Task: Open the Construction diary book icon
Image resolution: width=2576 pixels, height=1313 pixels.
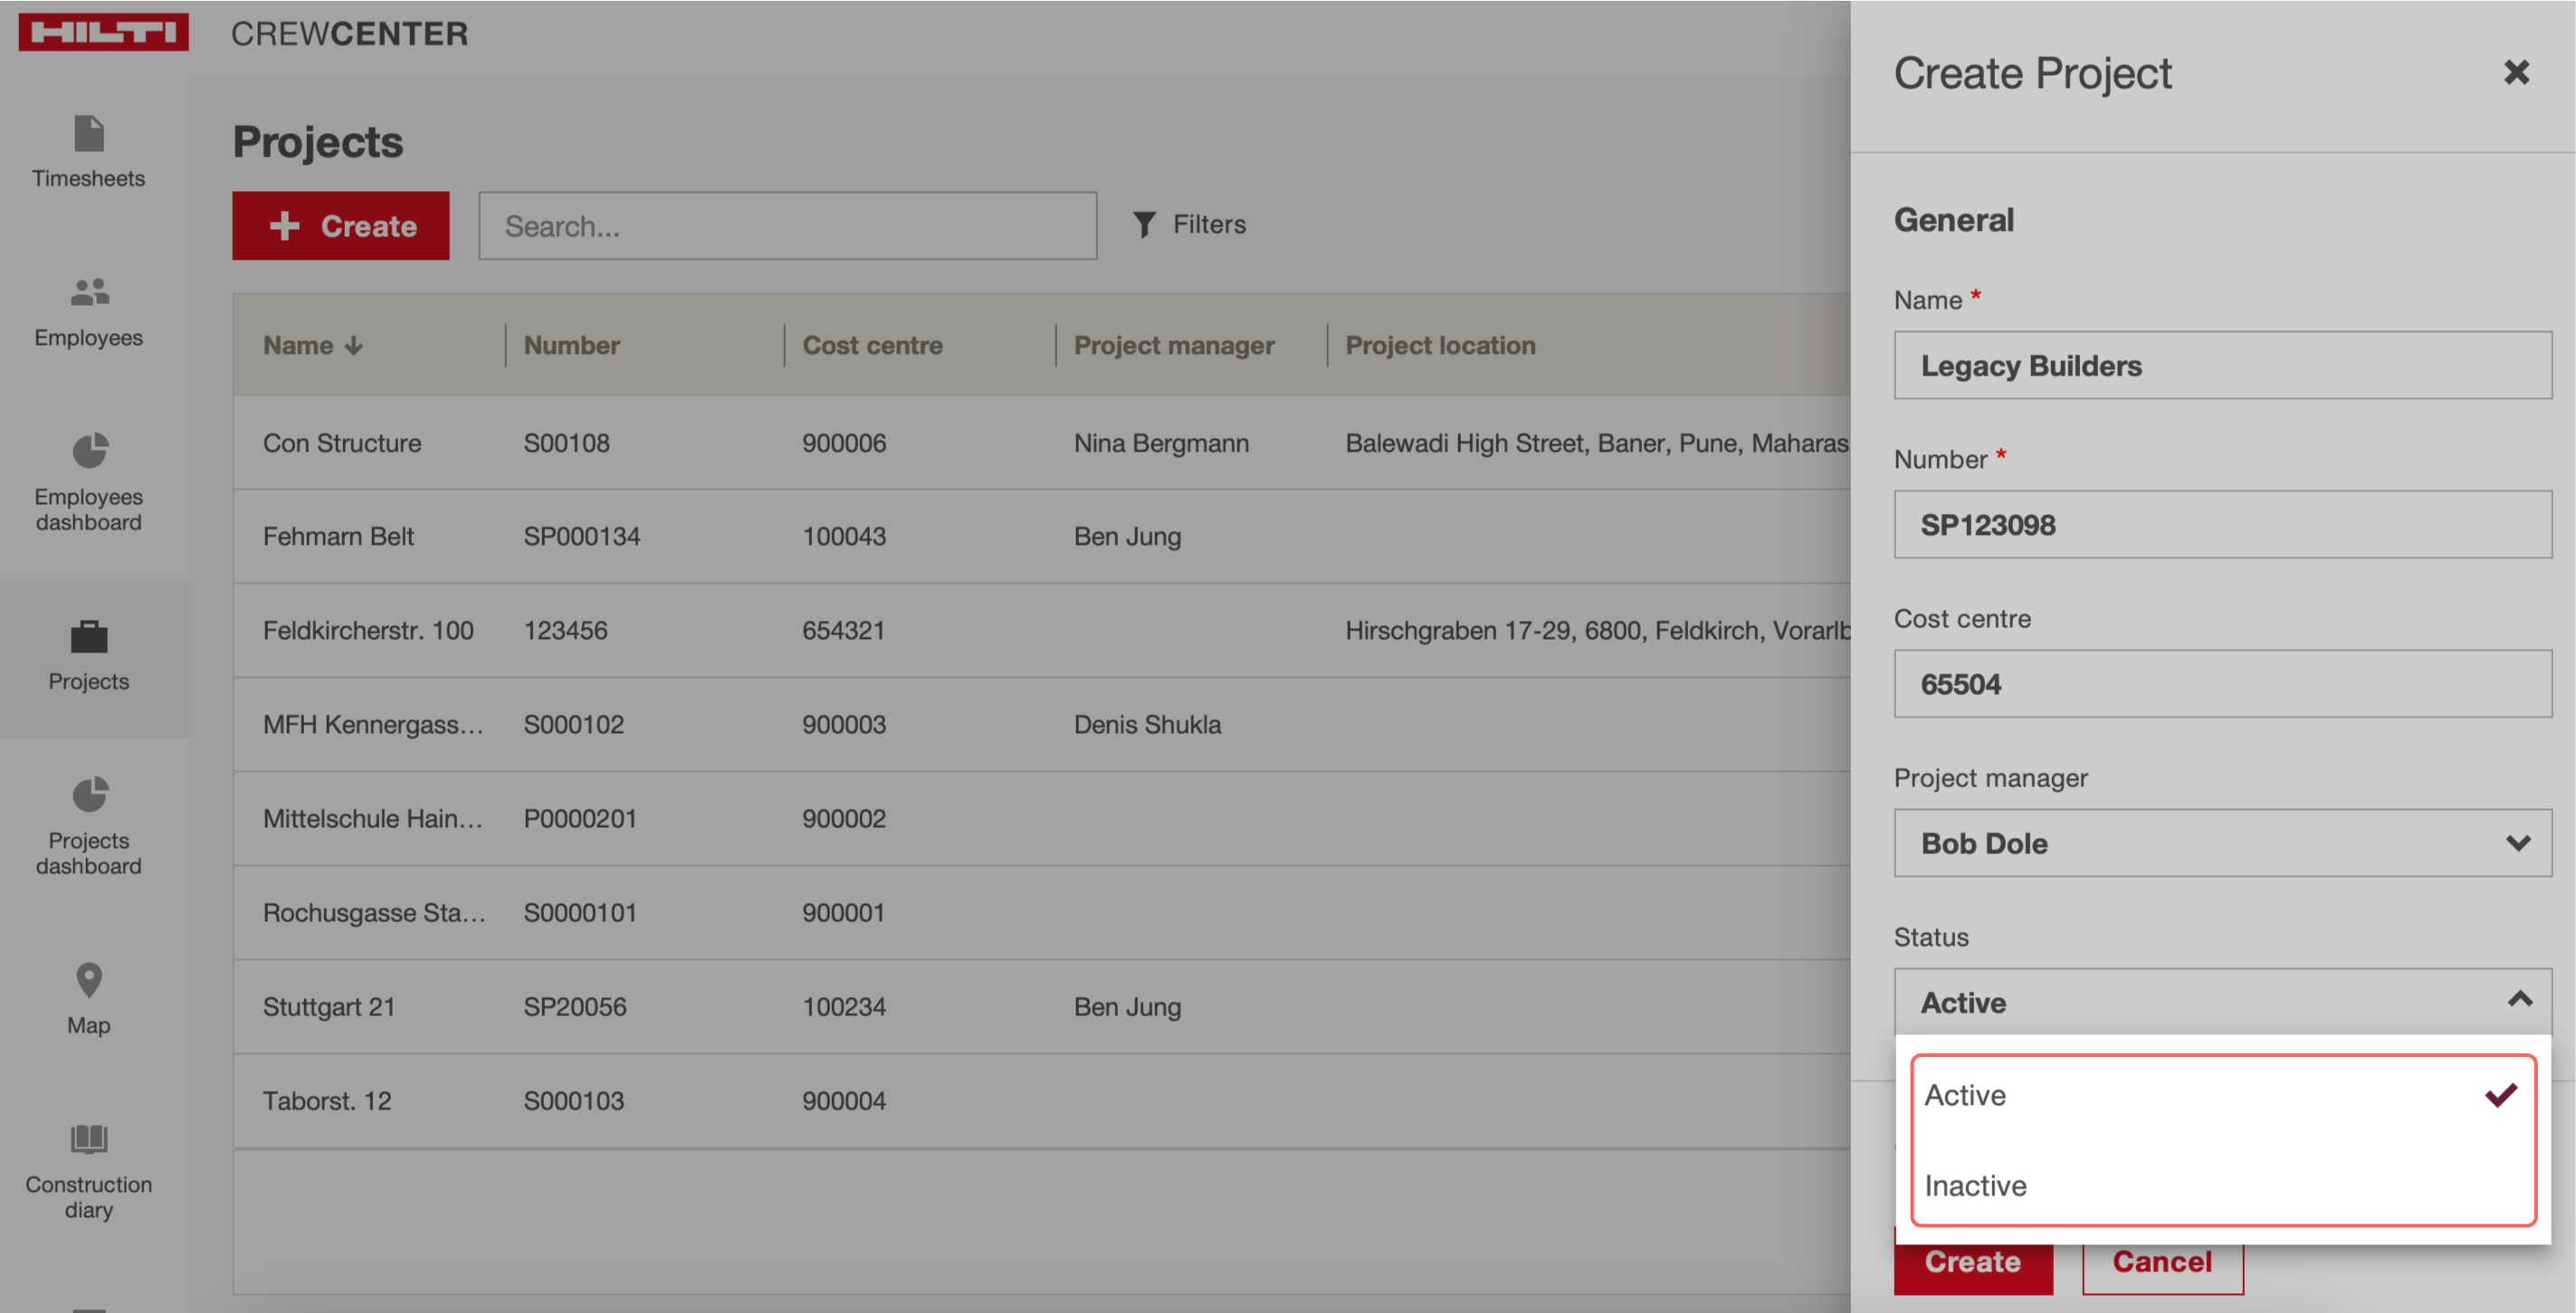Action: coord(89,1138)
